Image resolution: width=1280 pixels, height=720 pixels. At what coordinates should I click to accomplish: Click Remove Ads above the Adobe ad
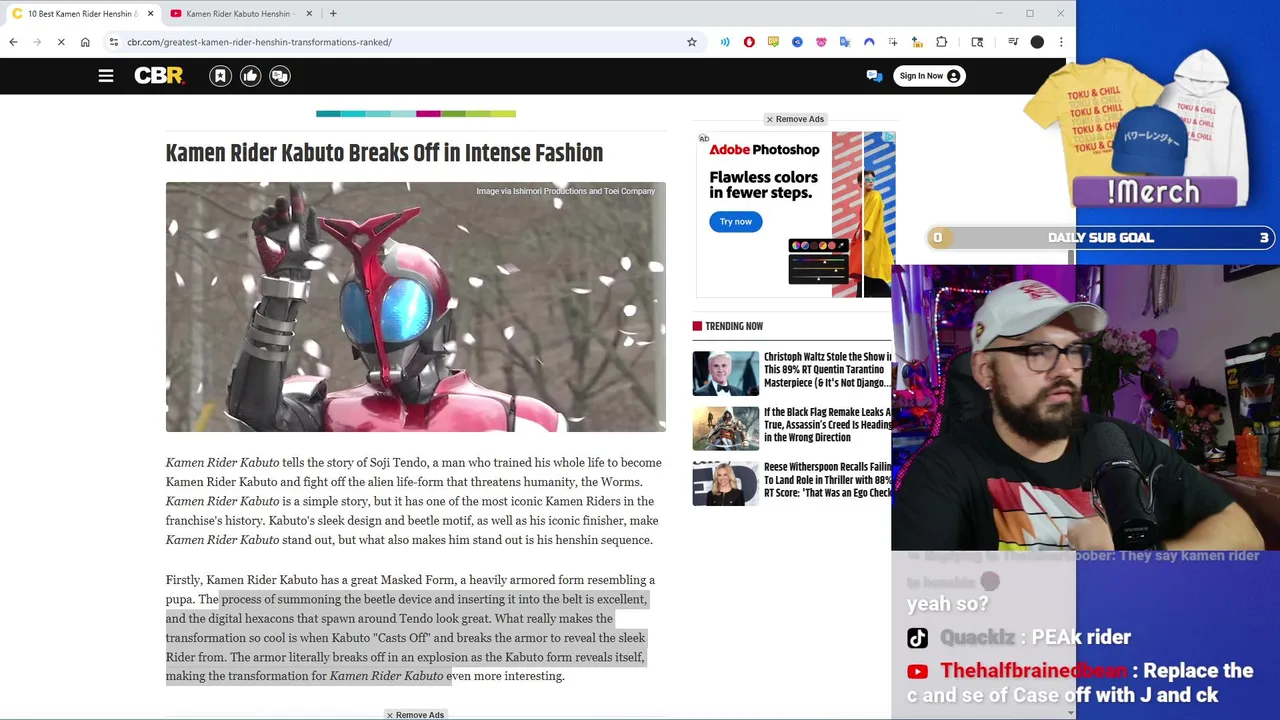(795, 119)
